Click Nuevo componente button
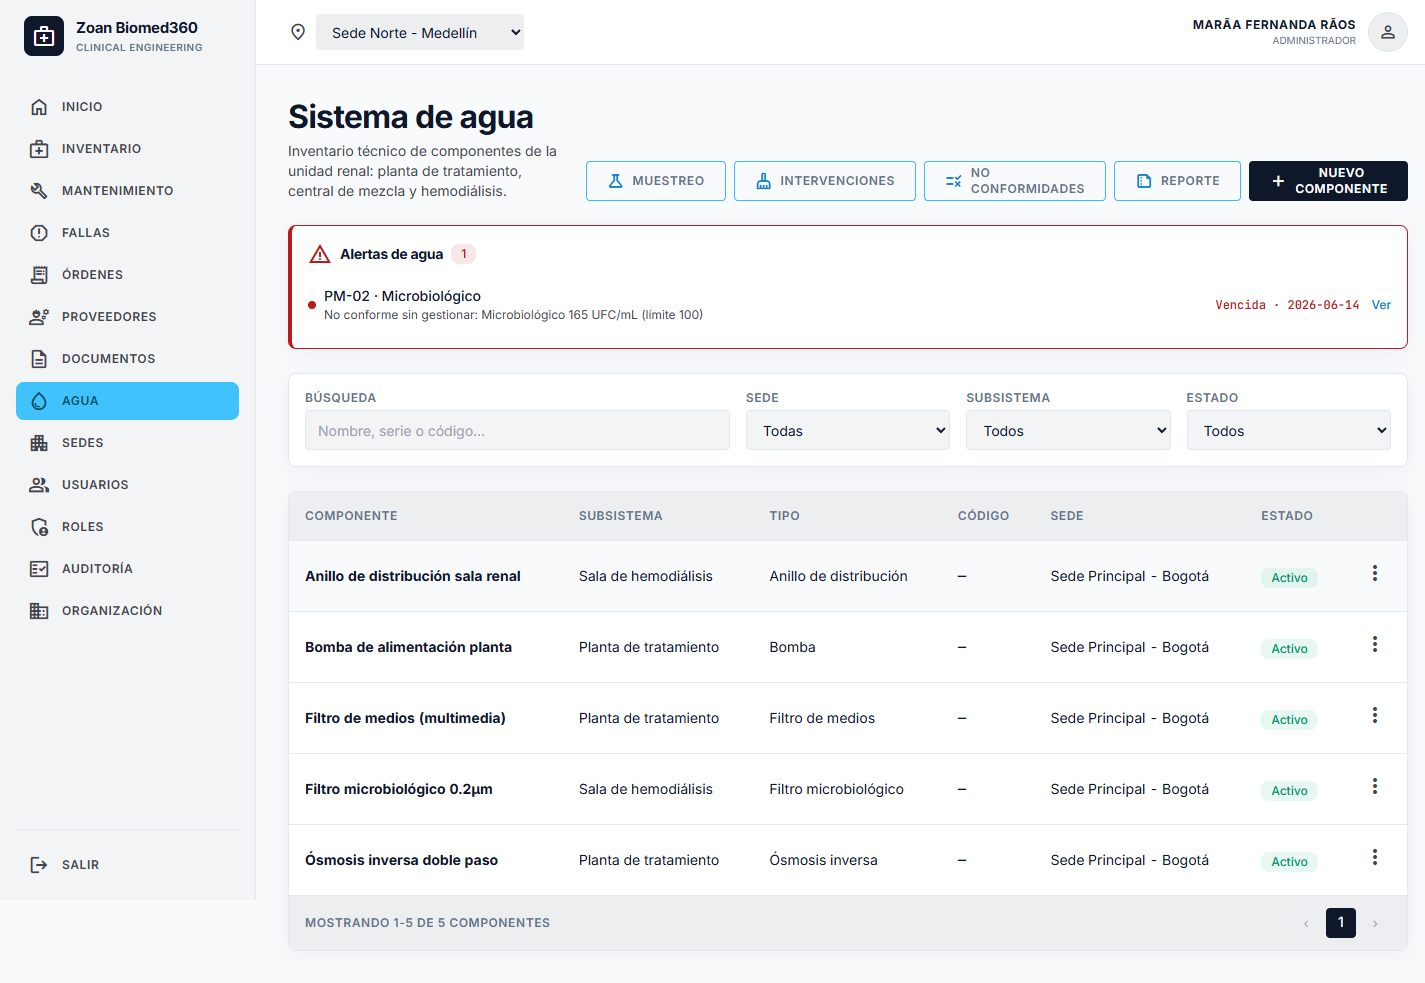Viewport: 1425px width, 983px height. [1328, 181]
